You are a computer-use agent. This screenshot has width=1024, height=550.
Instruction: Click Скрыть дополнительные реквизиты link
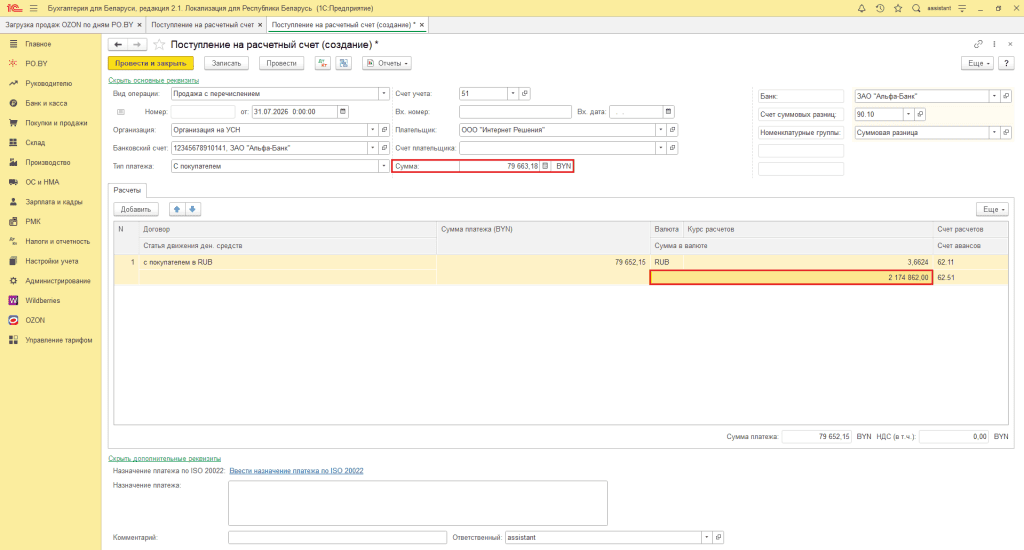coord(165,459)
